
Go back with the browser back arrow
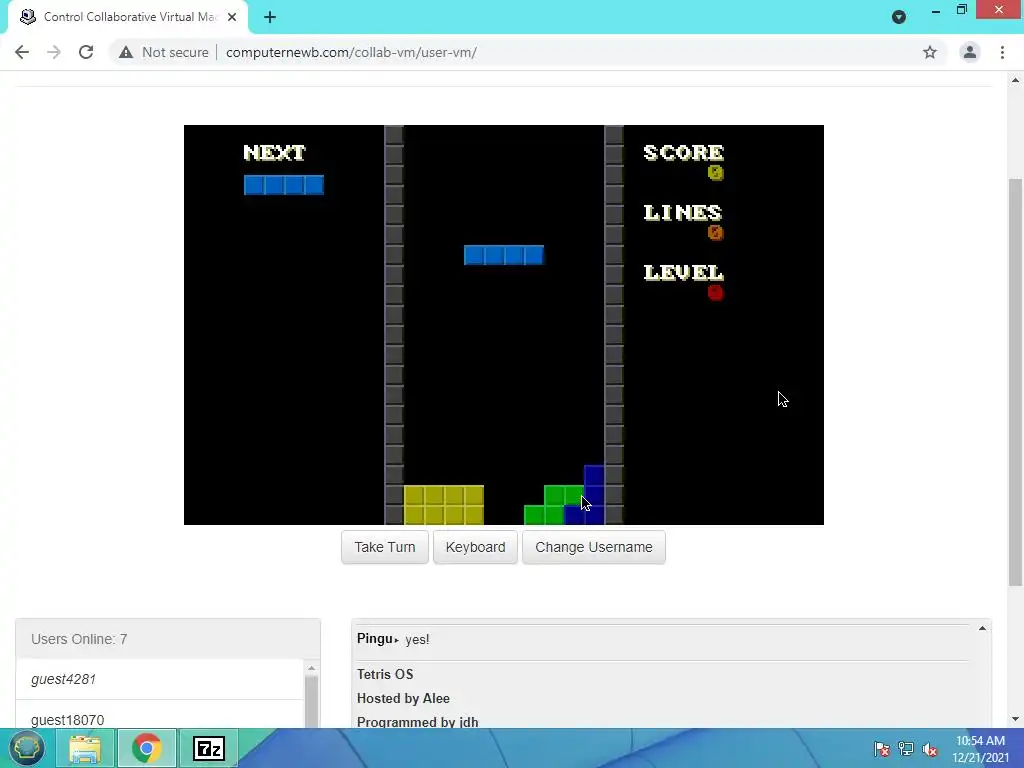coord(22,52)
